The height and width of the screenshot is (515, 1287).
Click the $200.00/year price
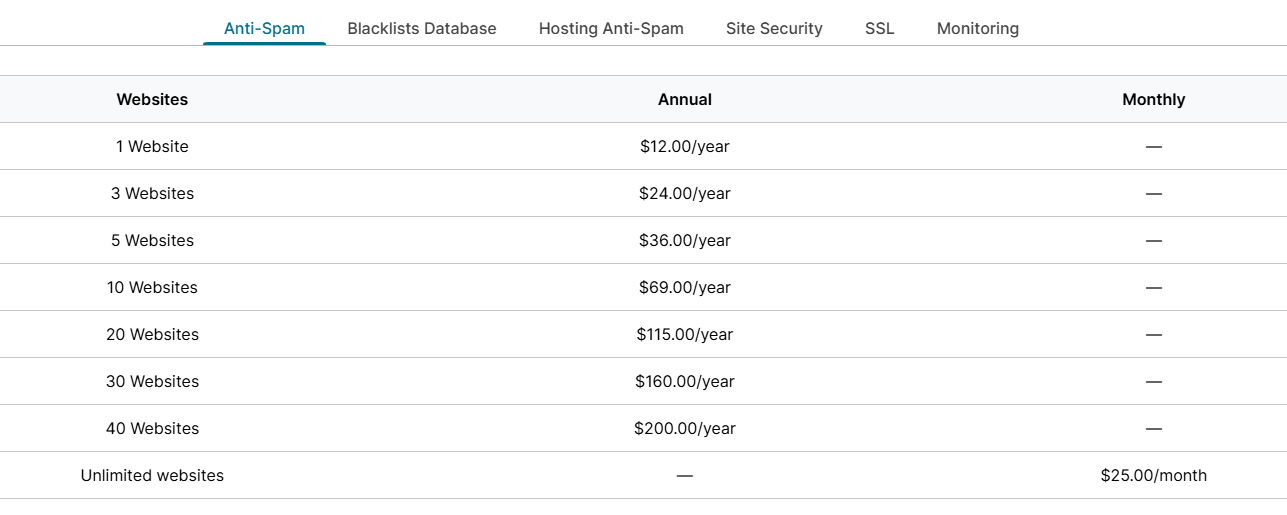tap(685, 428)
